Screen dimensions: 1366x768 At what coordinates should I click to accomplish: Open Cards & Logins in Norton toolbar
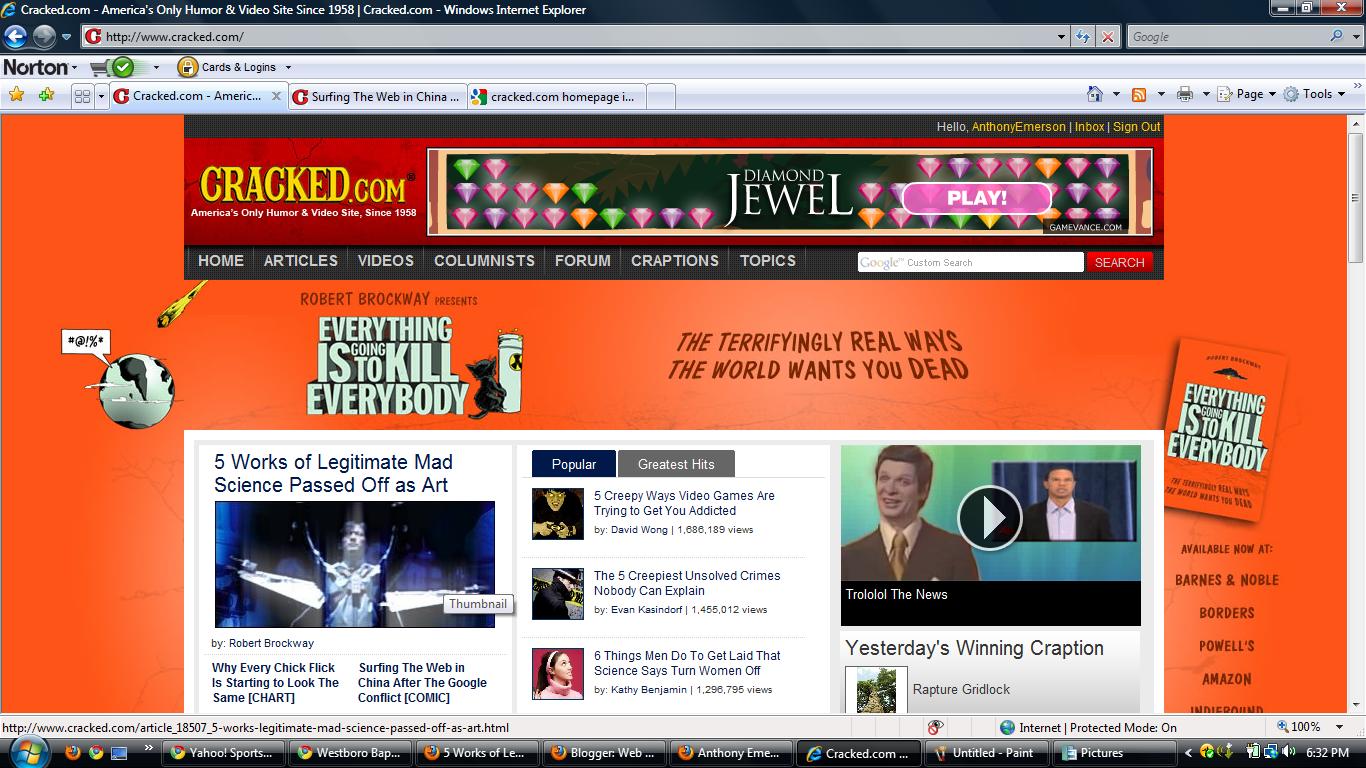(228, 67)
